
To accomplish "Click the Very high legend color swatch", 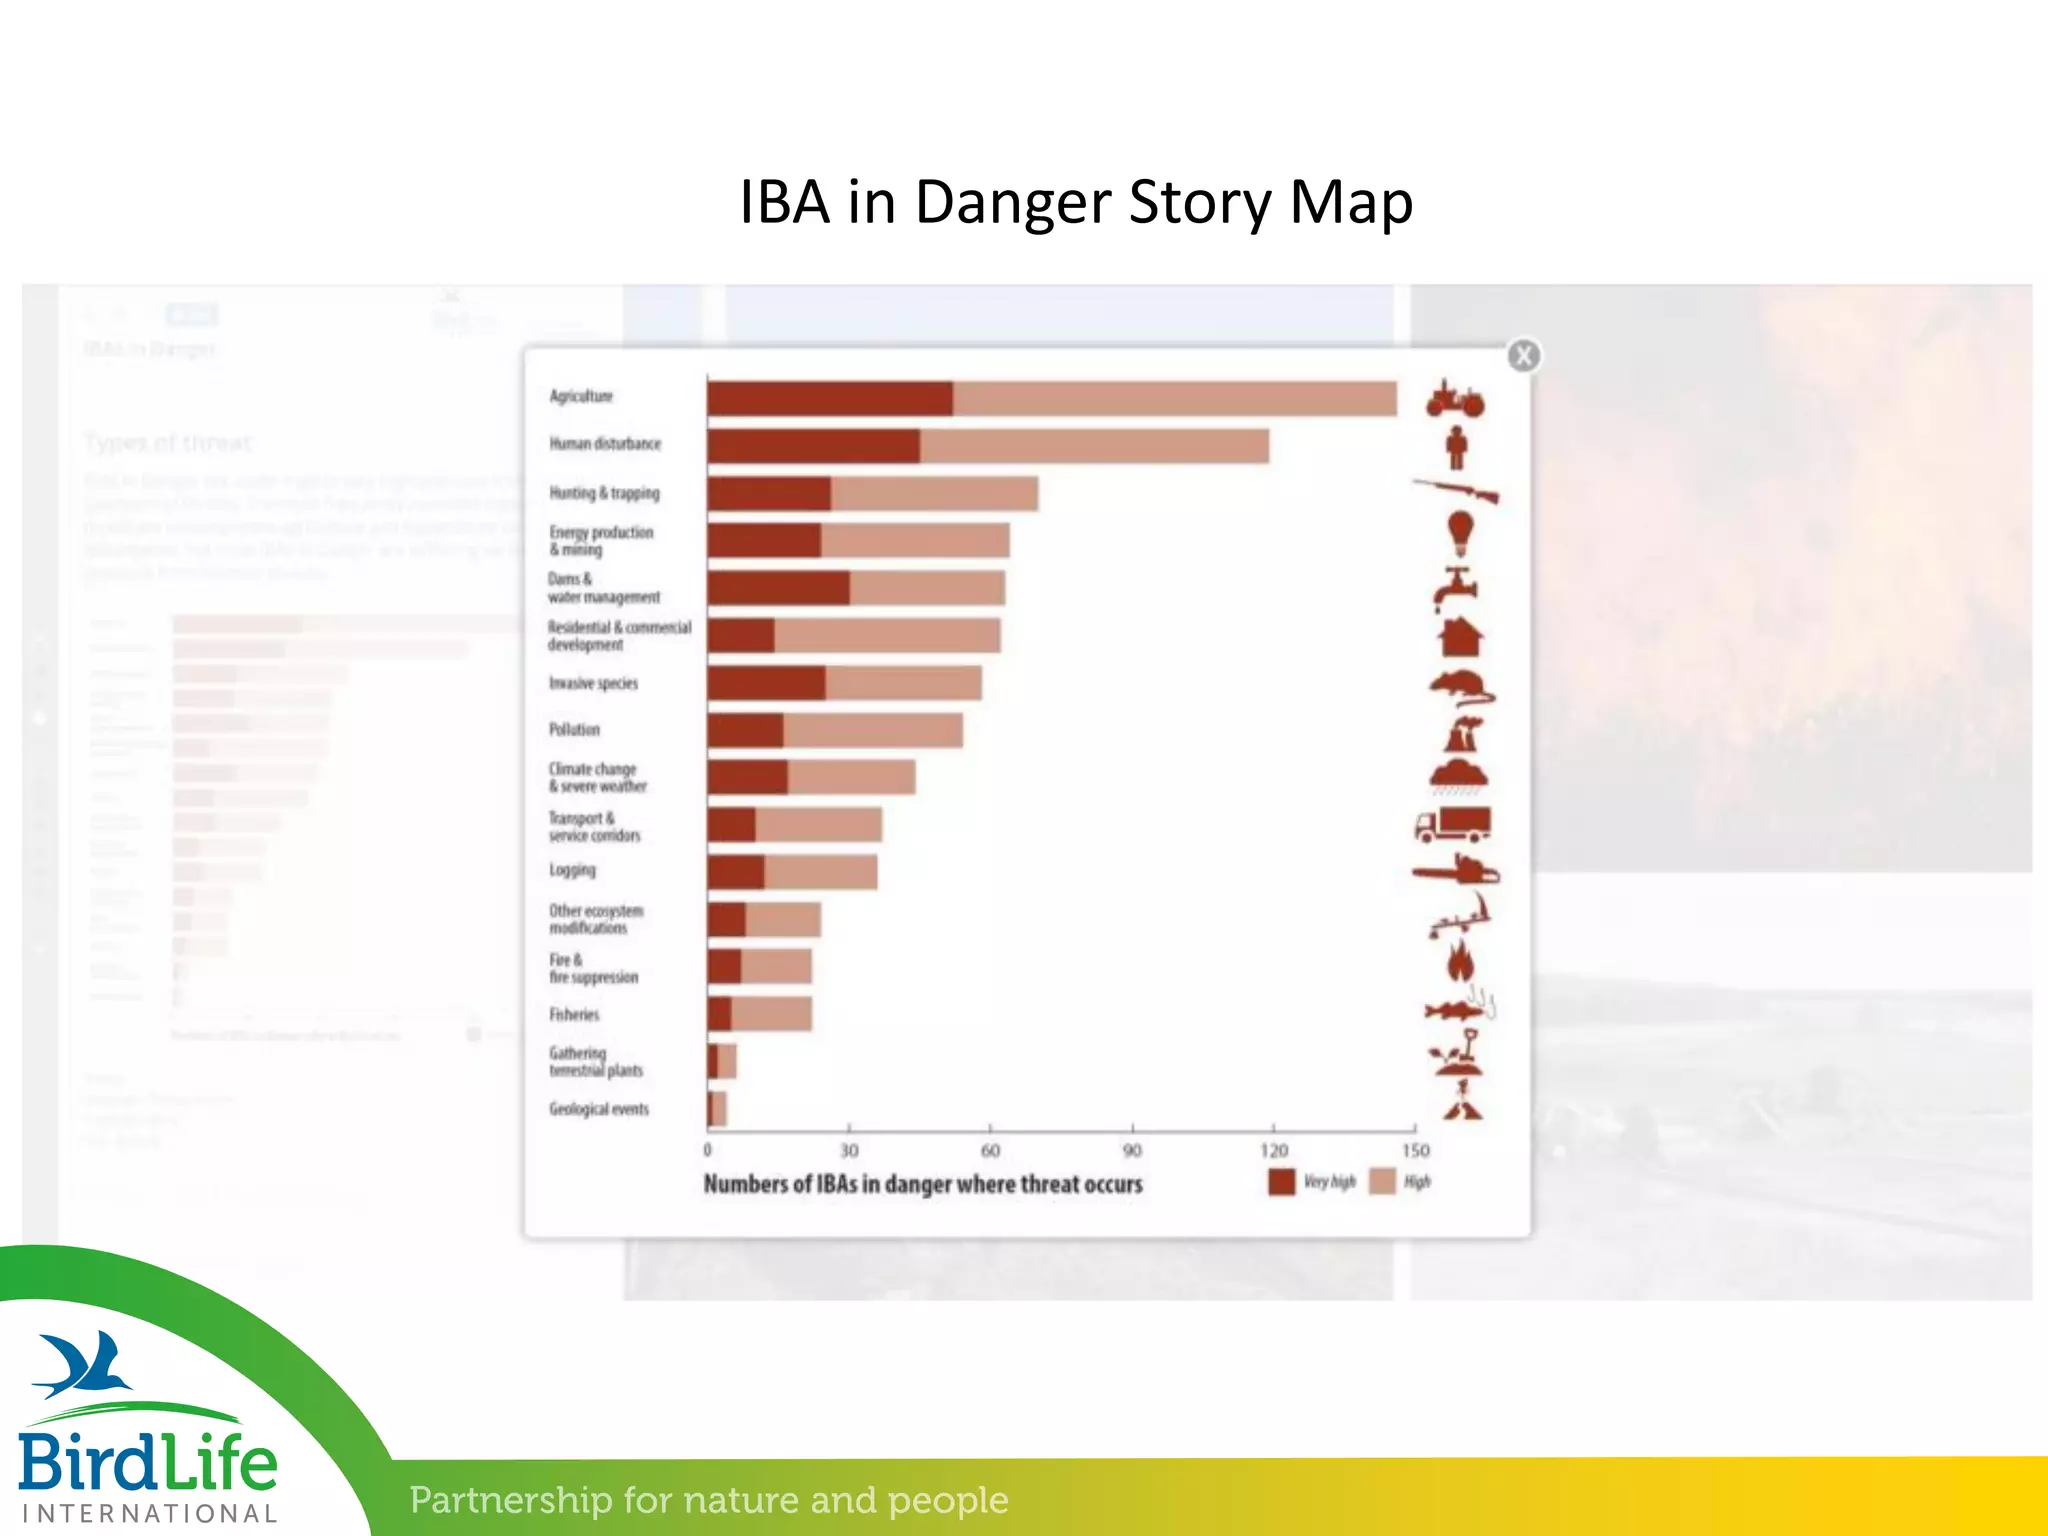I will point(1281,1182).
